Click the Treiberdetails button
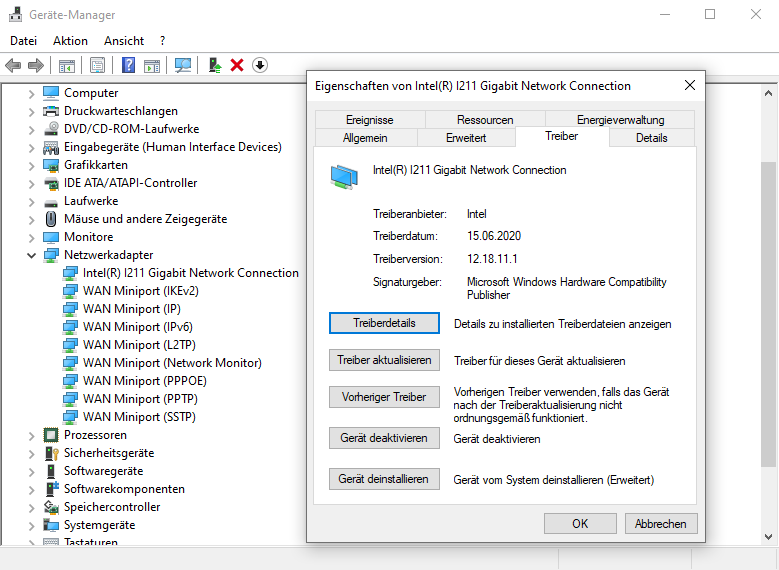The height and width of the screenshot is (570, 779). click(384, 323)
